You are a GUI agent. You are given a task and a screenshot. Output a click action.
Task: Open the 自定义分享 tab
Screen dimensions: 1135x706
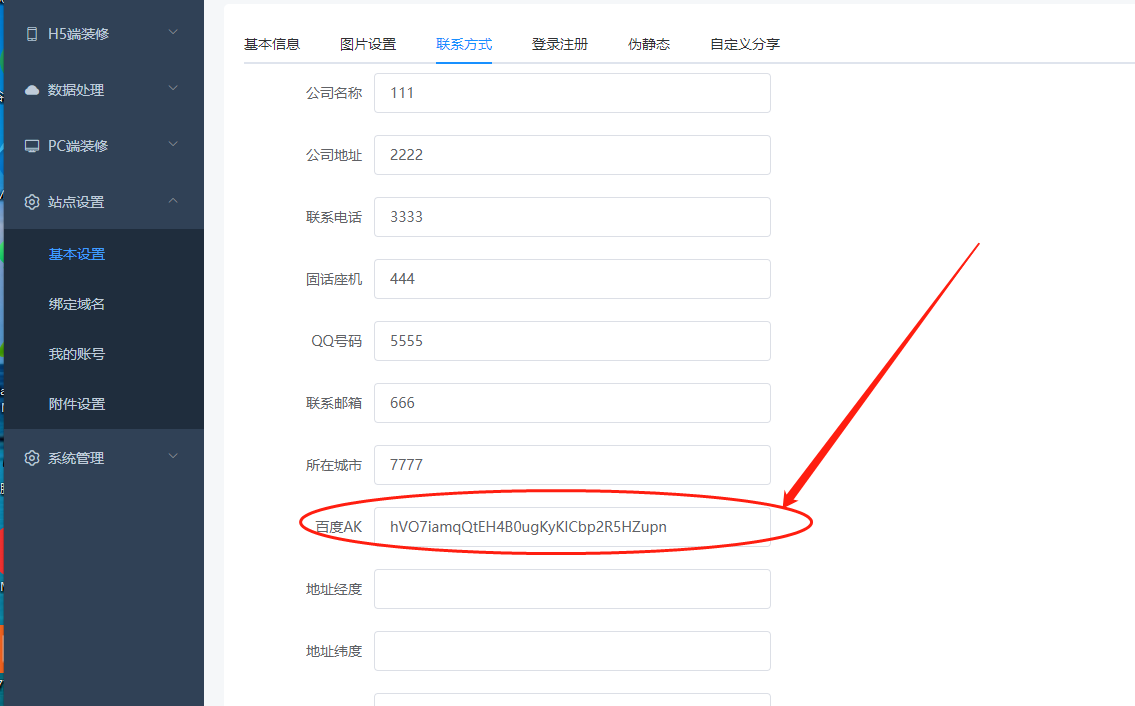(745, 44)
